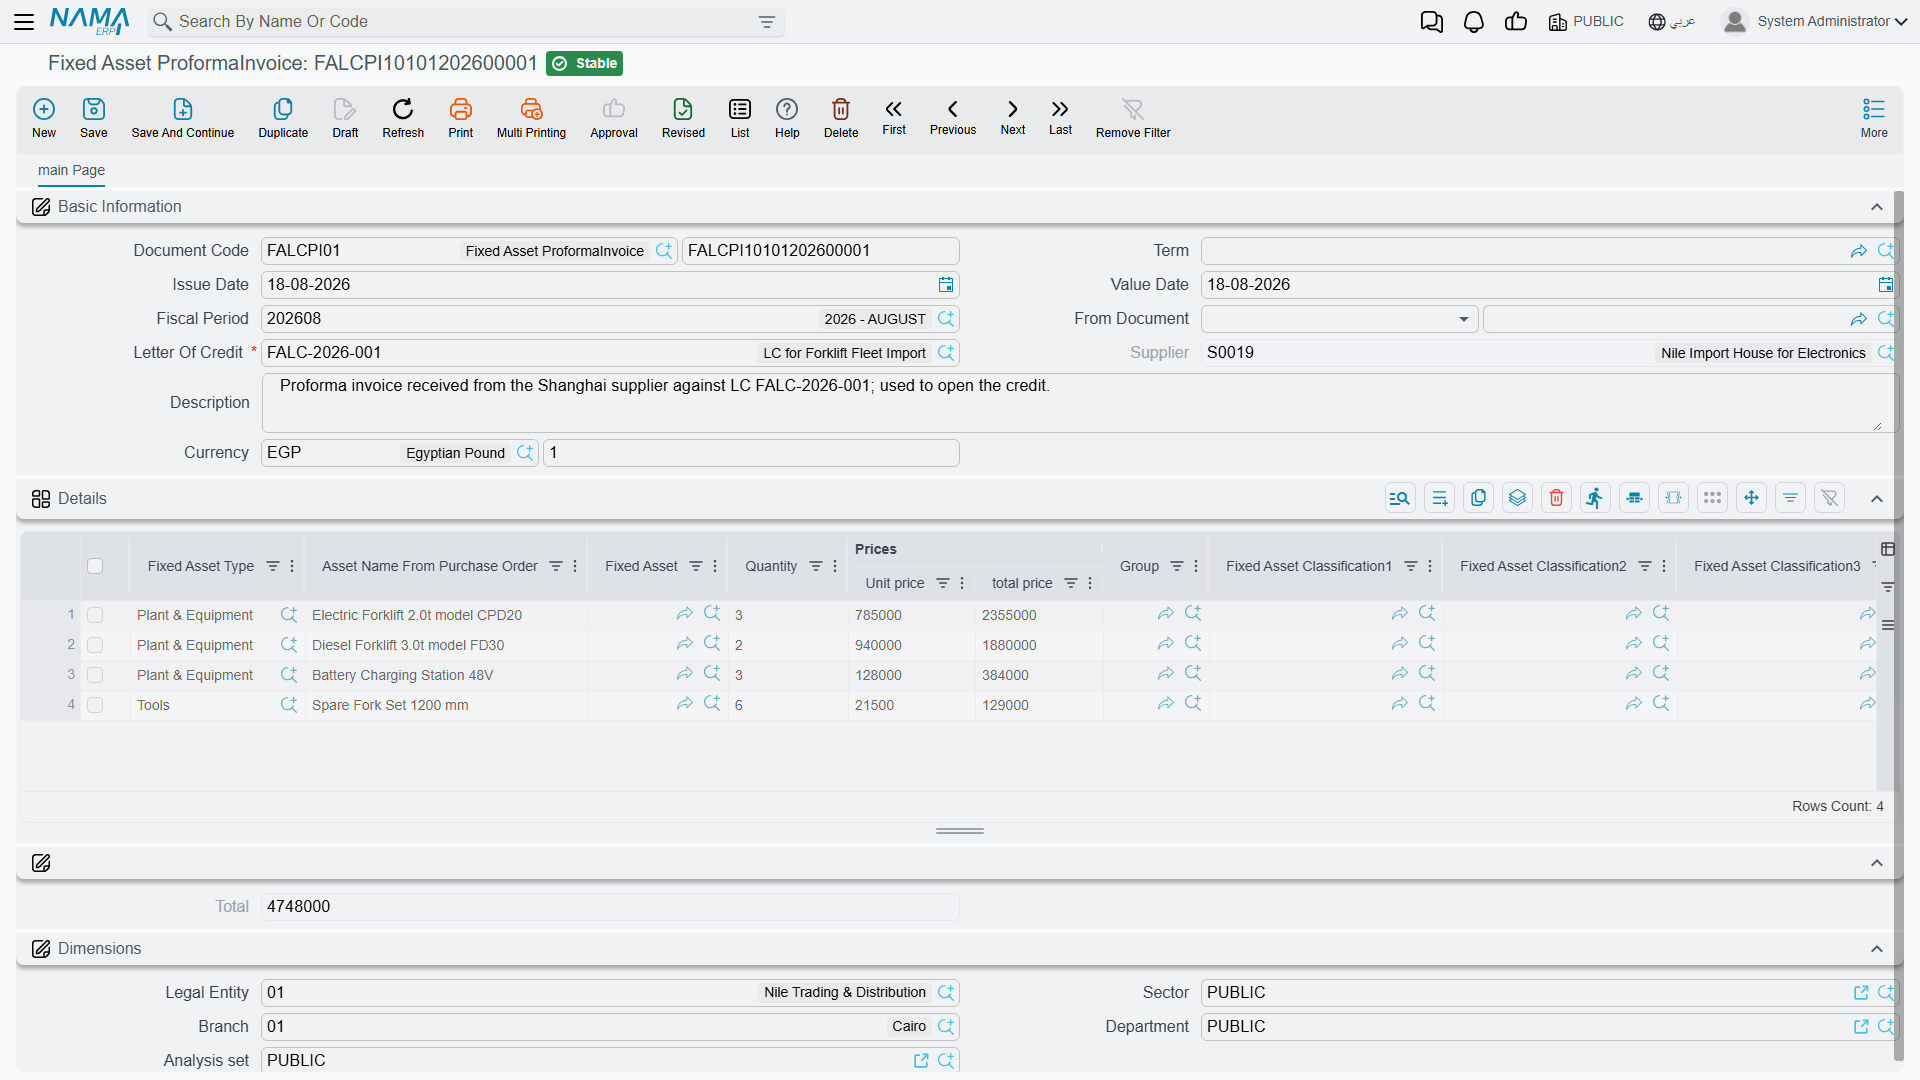Image resolution: width=1920 pixels, height=1080 pixels.
Task: Open Legal Entity lookup icon
Action: click(x=946, y=992)
